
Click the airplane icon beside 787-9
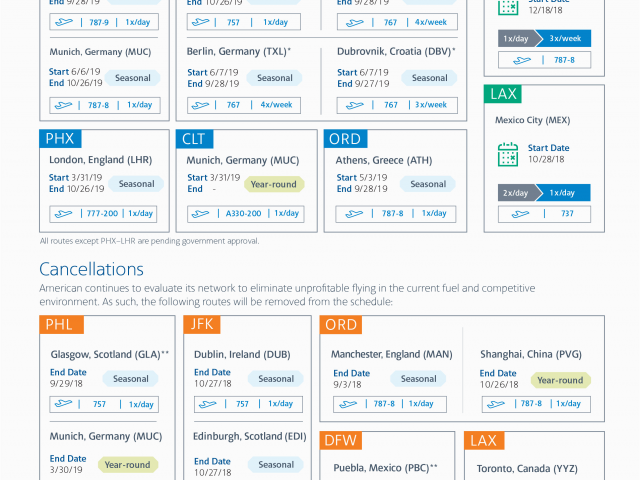tap(64, 22)
